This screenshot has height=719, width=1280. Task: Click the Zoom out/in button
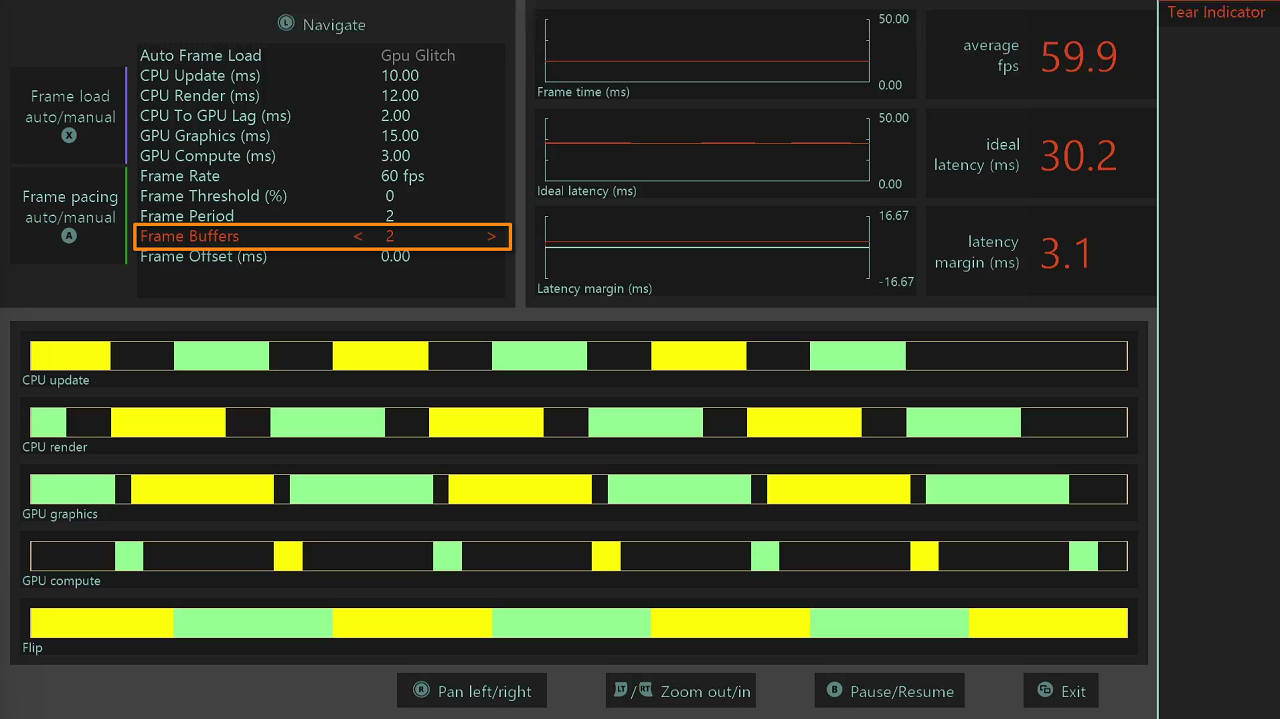pos(680,690)
